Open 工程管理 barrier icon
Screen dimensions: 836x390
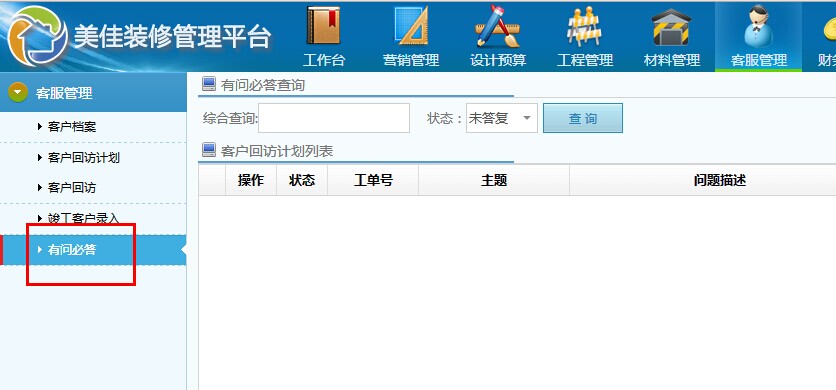[x=584, y=27]
